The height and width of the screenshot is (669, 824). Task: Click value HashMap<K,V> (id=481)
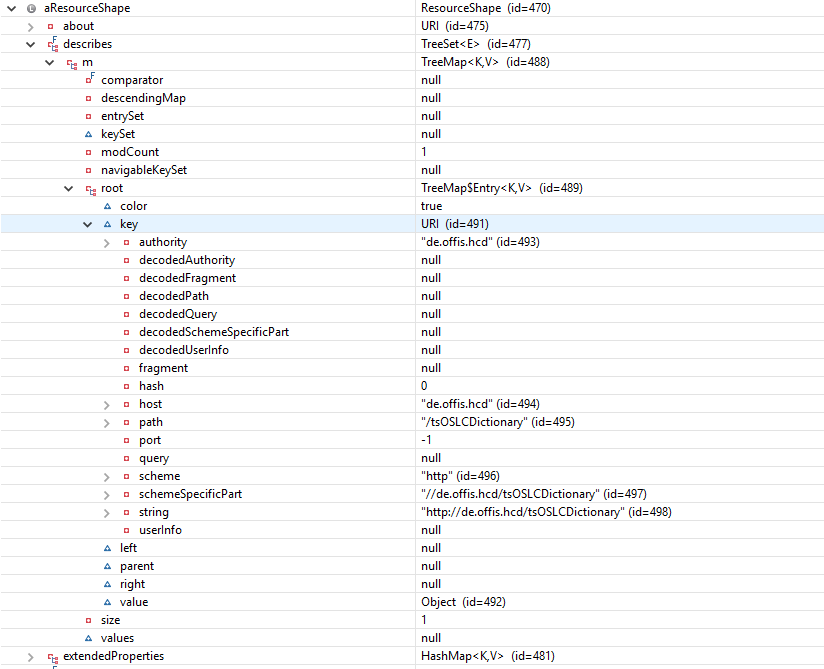(488, 656)
